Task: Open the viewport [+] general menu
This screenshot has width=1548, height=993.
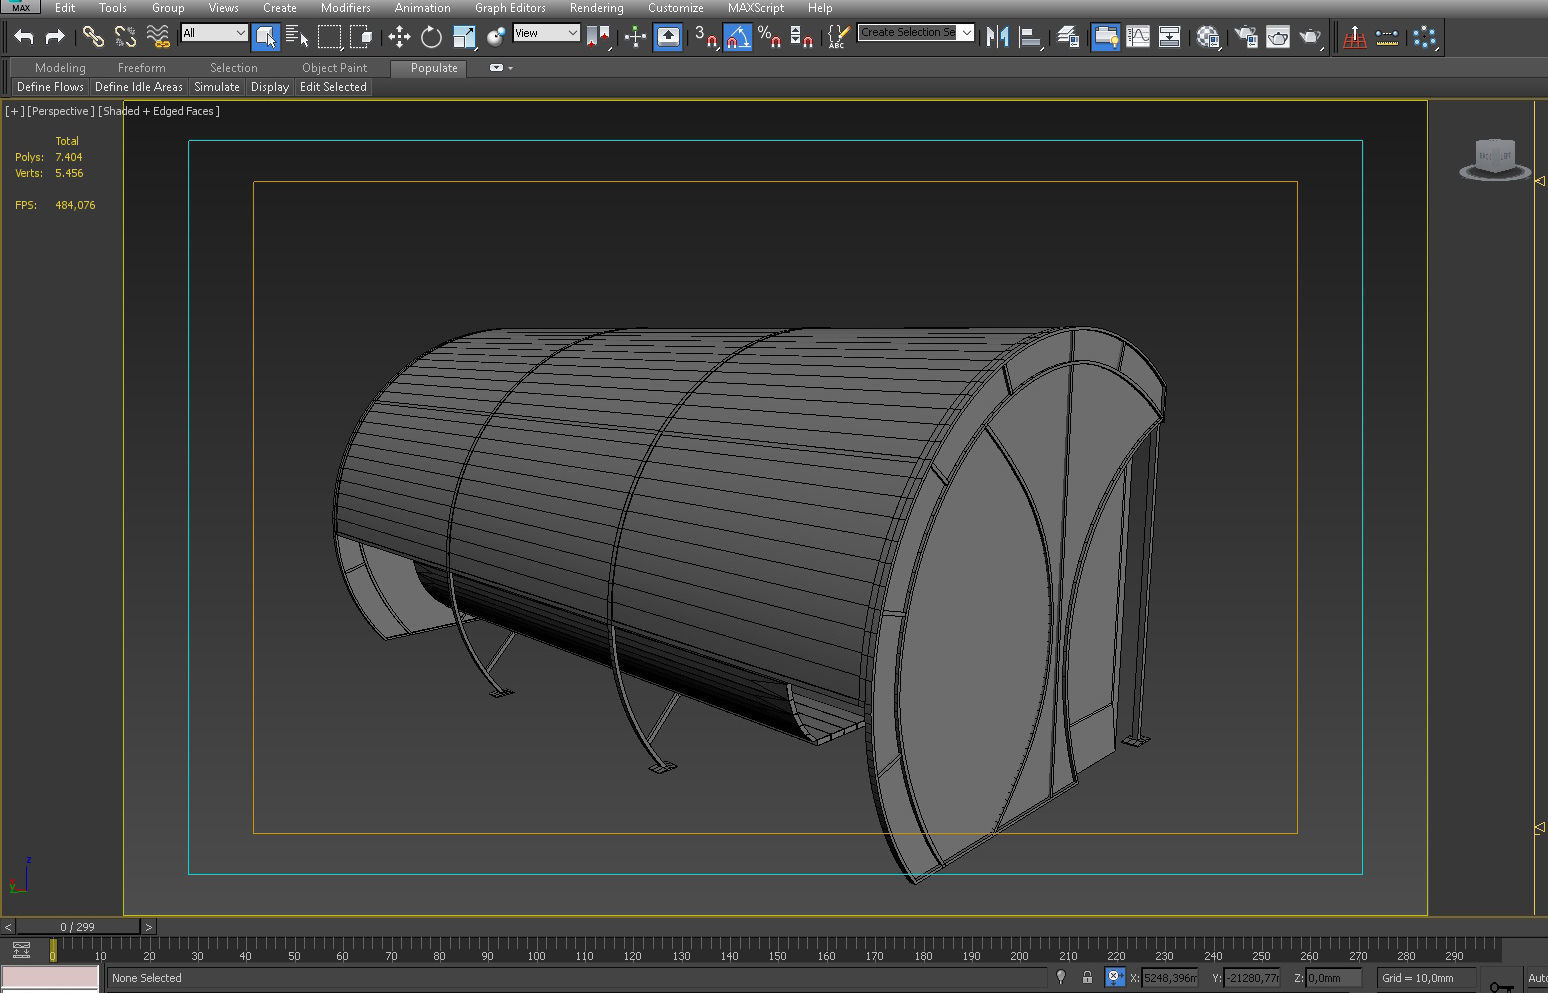Action: (14, 111)
